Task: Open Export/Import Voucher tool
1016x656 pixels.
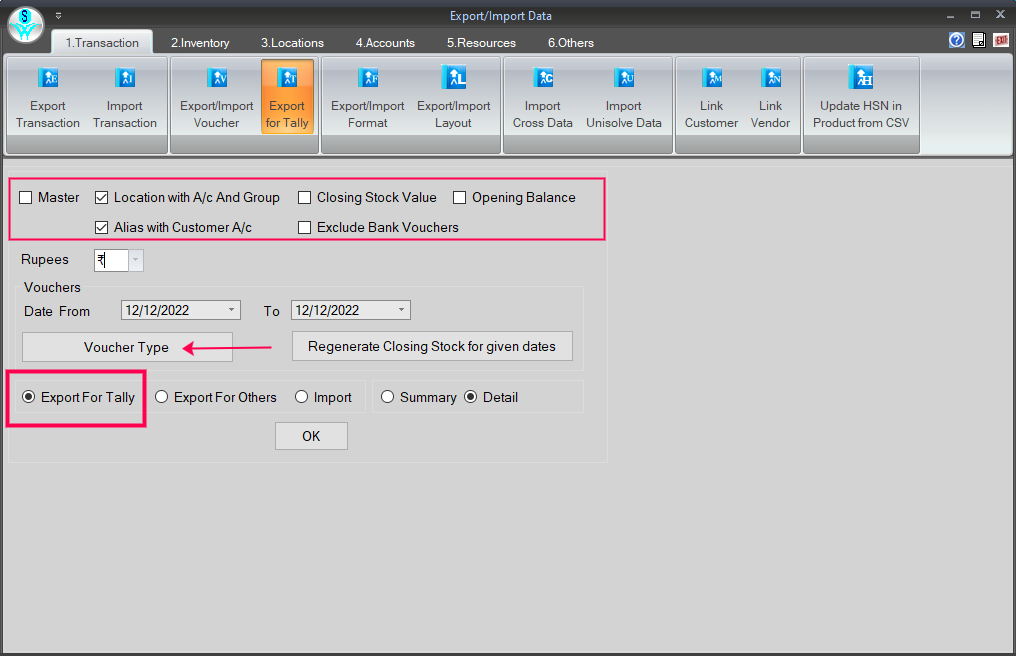Action: (x=216, y=97)
